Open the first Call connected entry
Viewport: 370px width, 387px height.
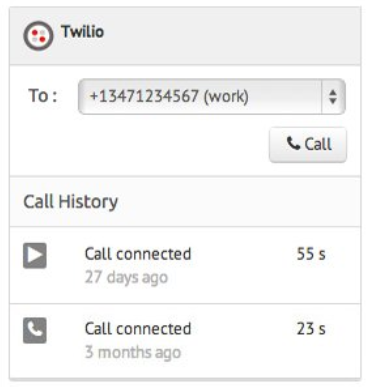click(x=138, y=254)
